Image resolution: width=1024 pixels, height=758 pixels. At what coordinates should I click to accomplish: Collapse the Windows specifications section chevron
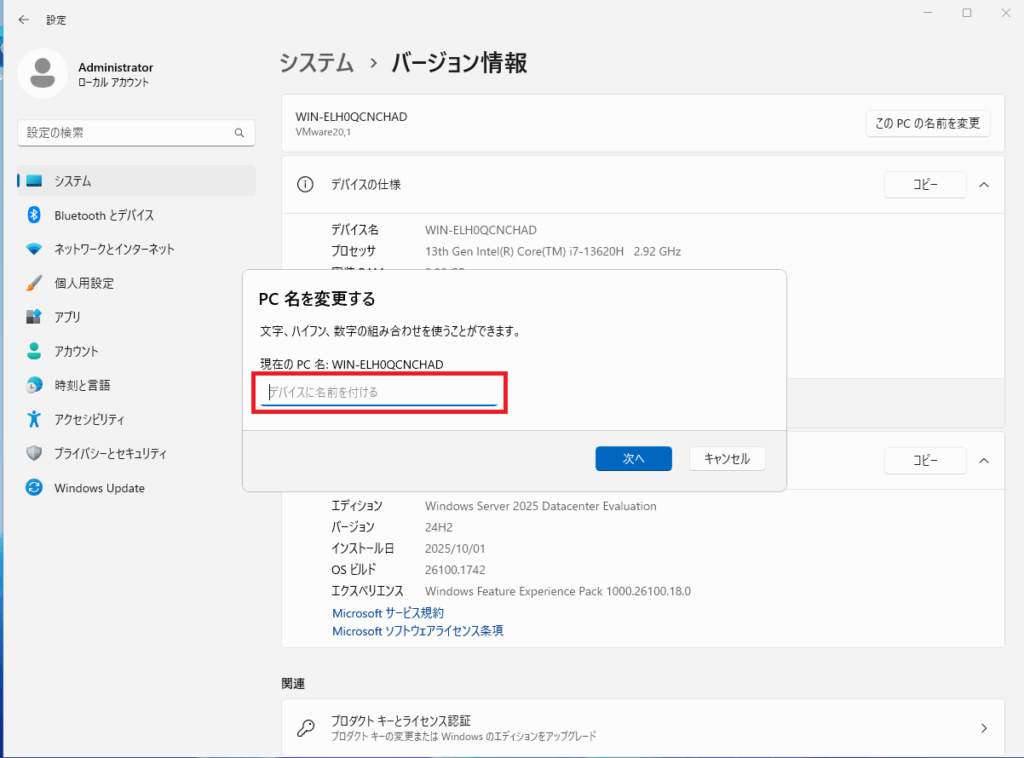984,461
